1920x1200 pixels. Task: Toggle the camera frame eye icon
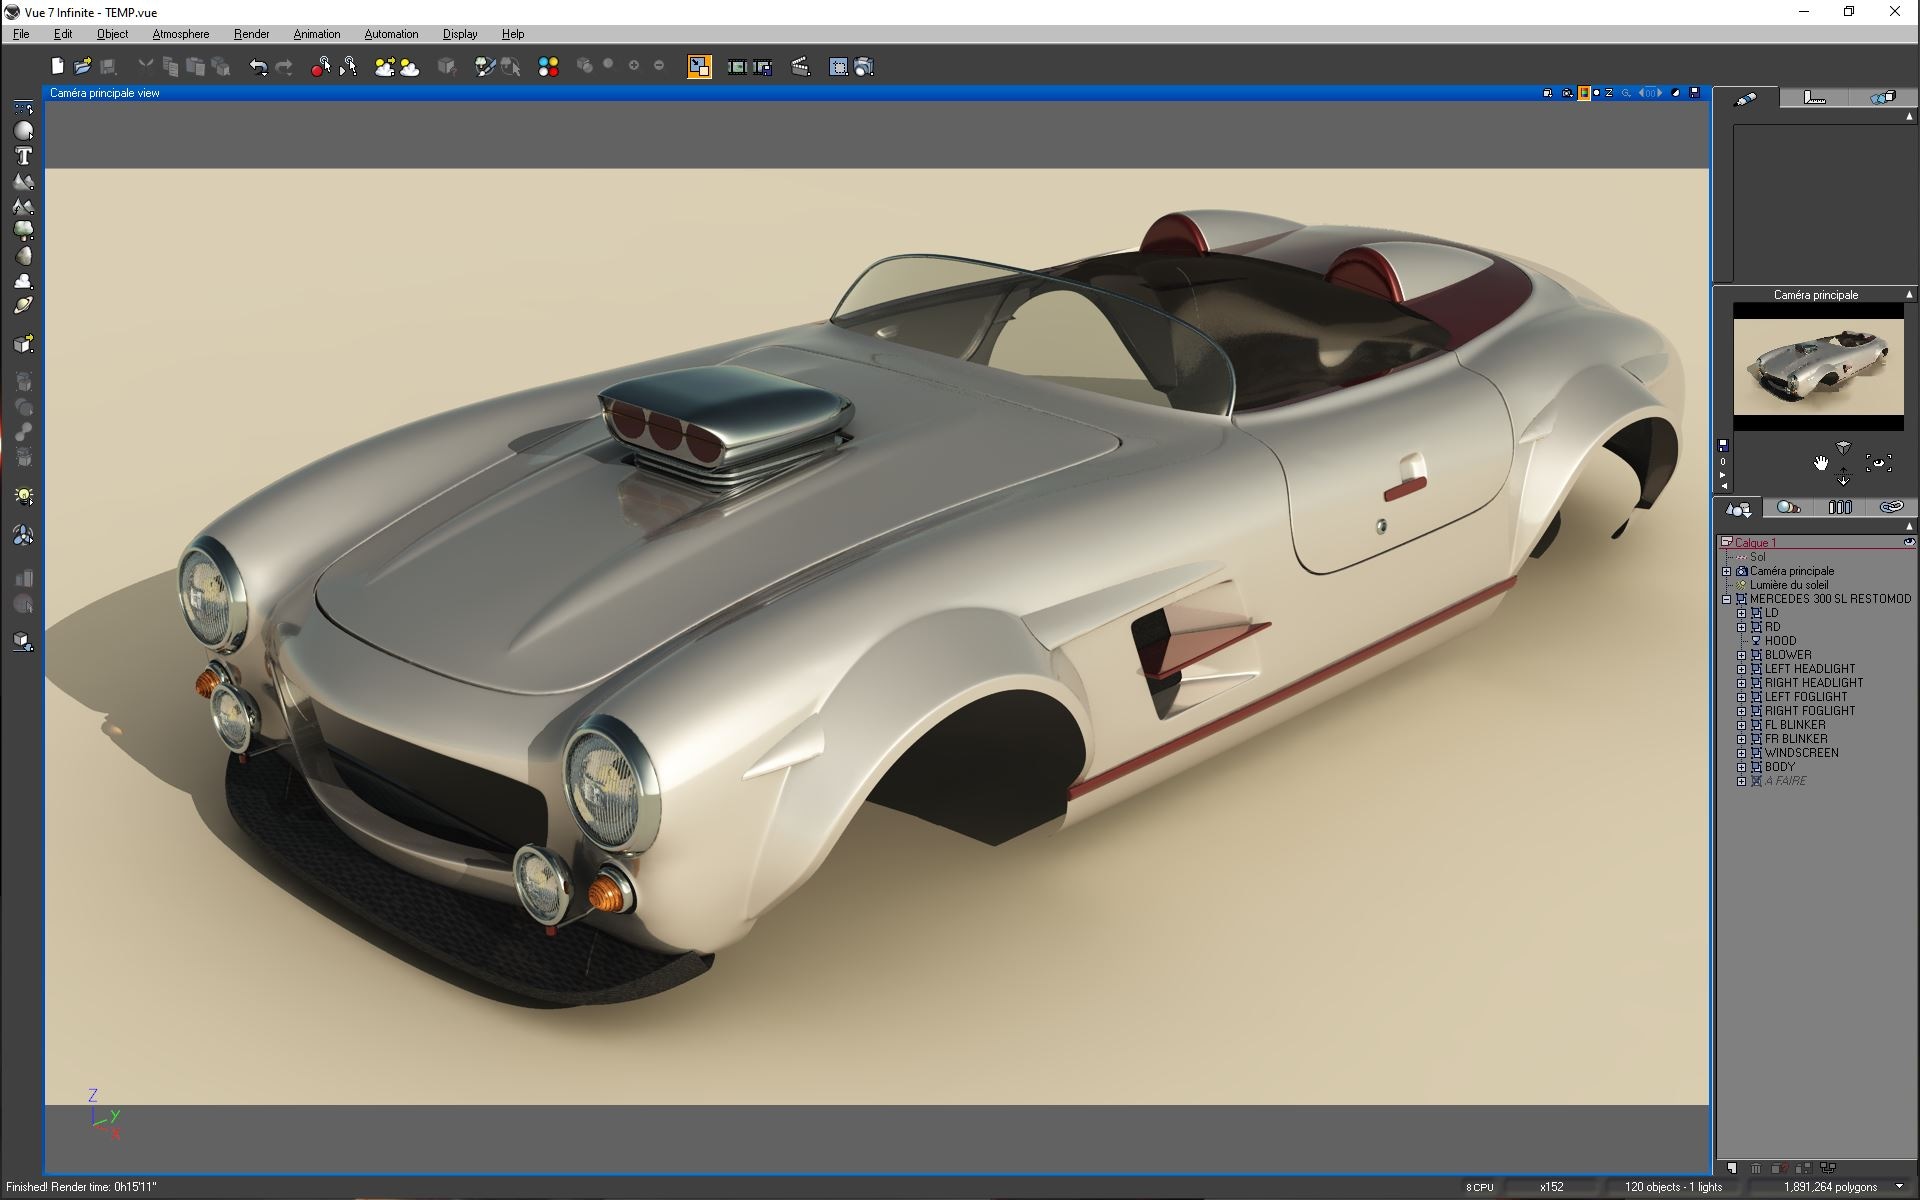click(1879, 463)
